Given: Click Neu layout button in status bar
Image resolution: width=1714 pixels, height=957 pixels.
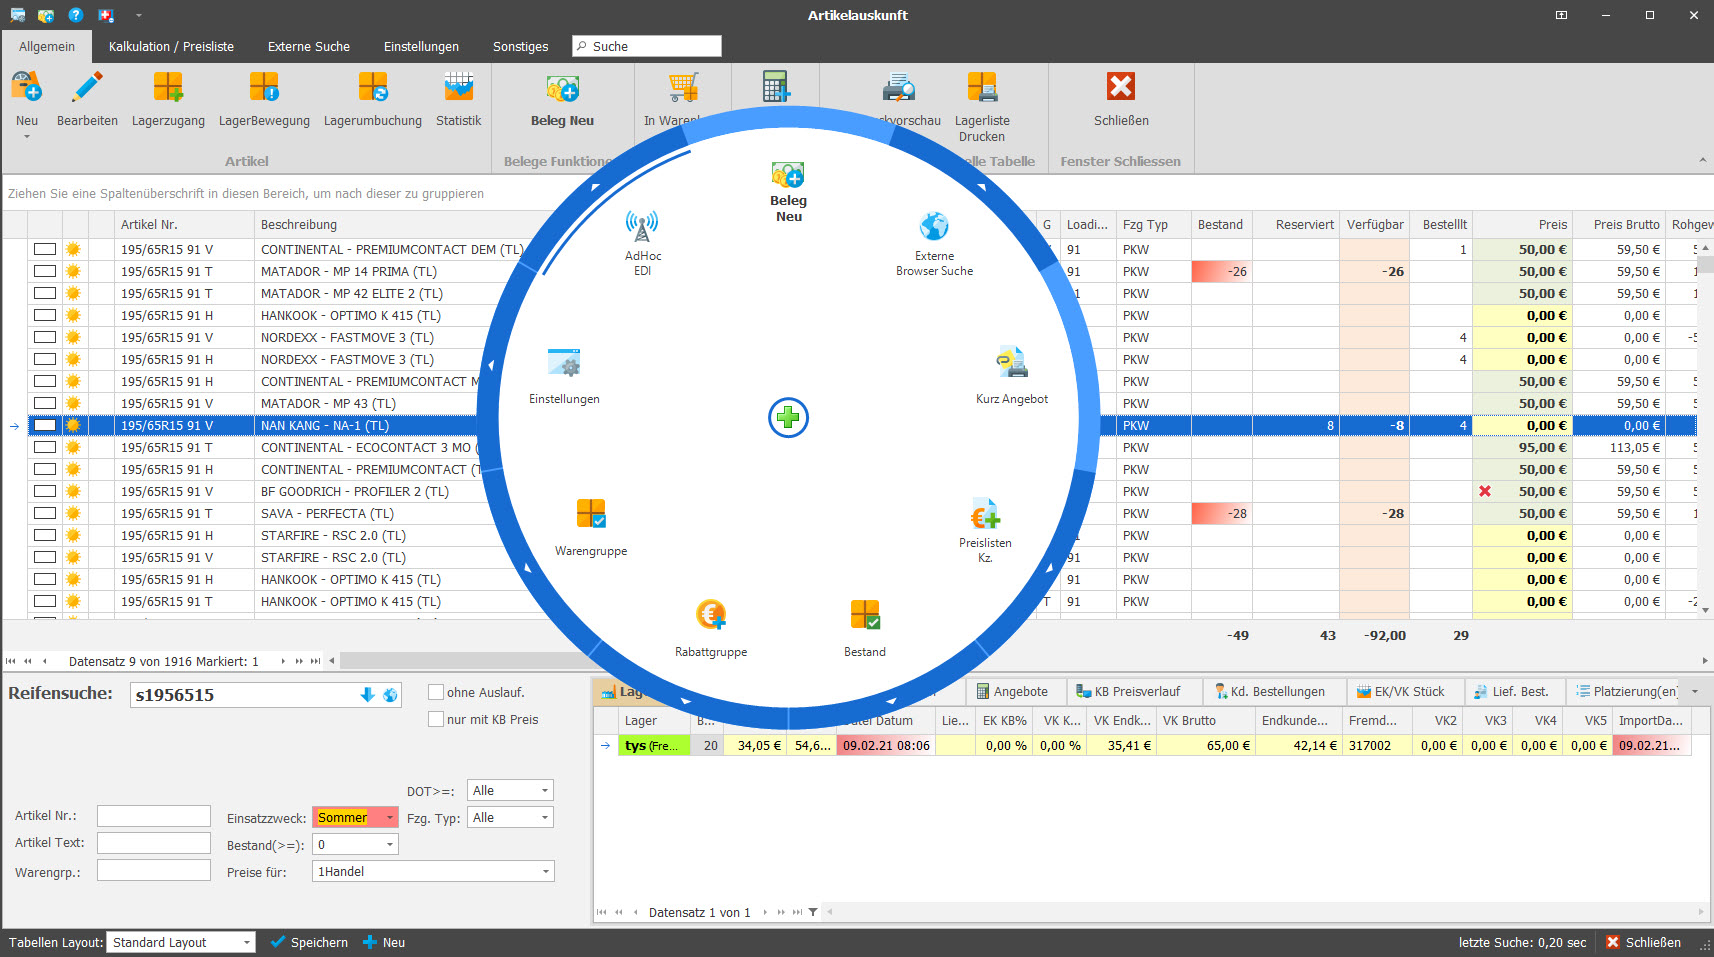Looking at the screenshot, I should (384, 942).
